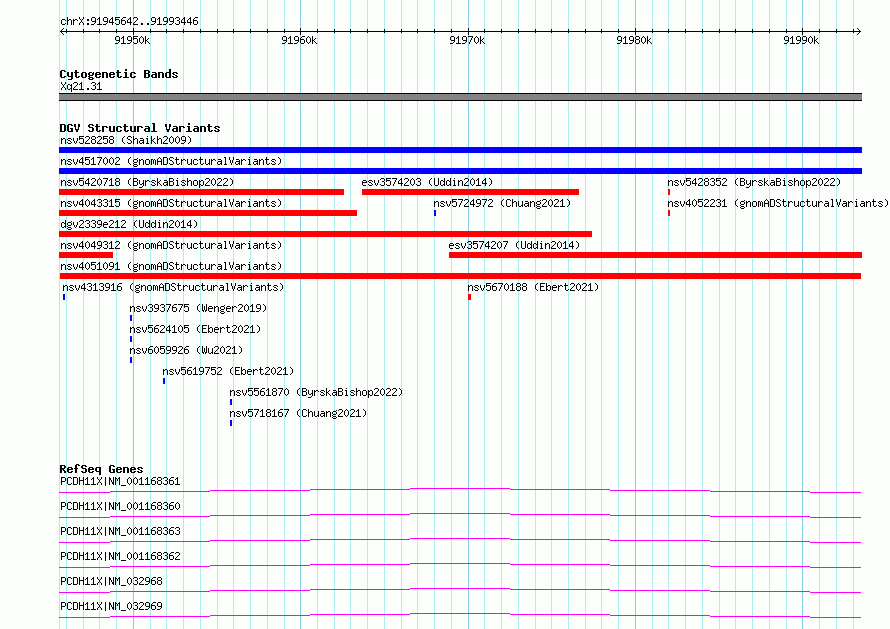
Task: Select the blue nsv528258 variant bar
Action: (x=460, y=150)
